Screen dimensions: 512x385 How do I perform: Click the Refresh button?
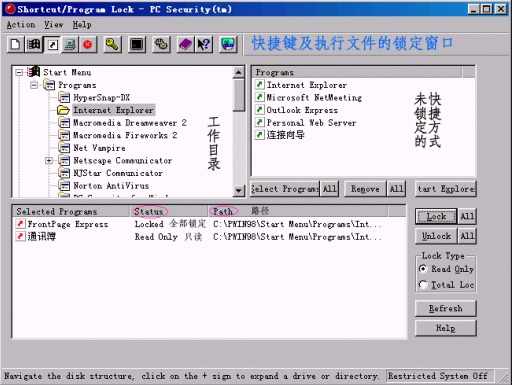(446, 308)
